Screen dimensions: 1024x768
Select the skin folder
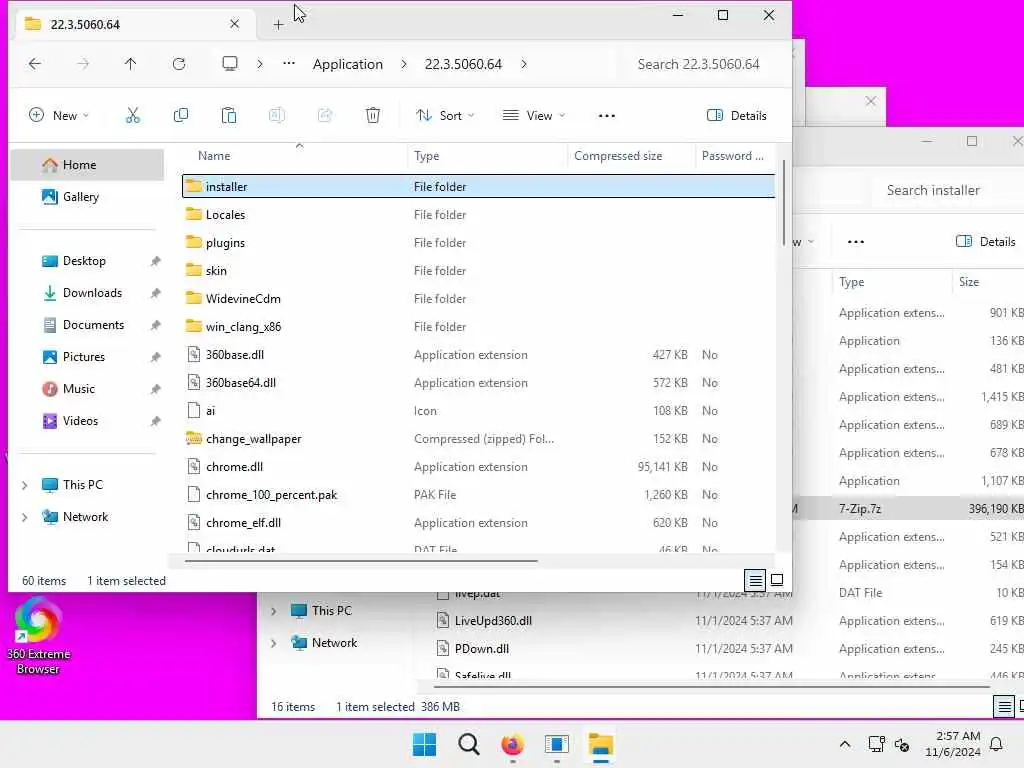(478, 270)
